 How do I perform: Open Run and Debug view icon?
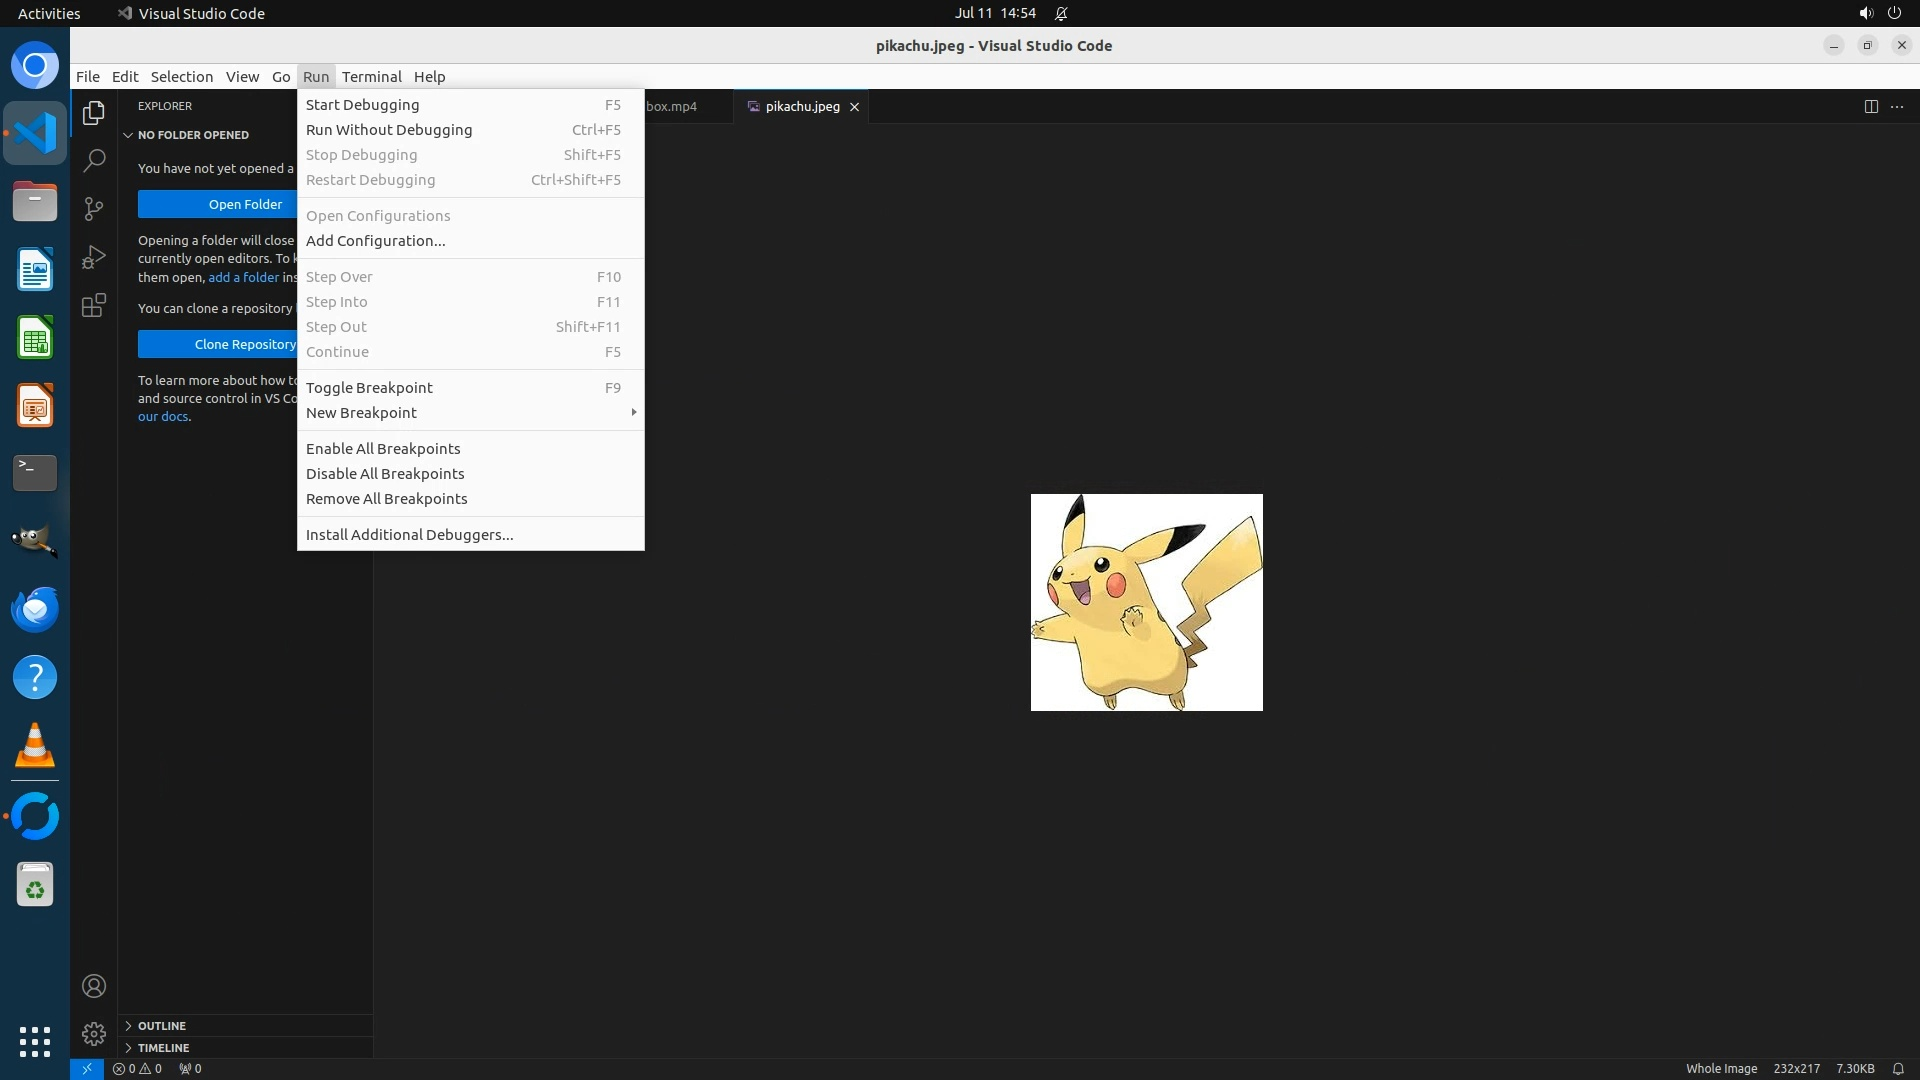(x=94, y=257)
